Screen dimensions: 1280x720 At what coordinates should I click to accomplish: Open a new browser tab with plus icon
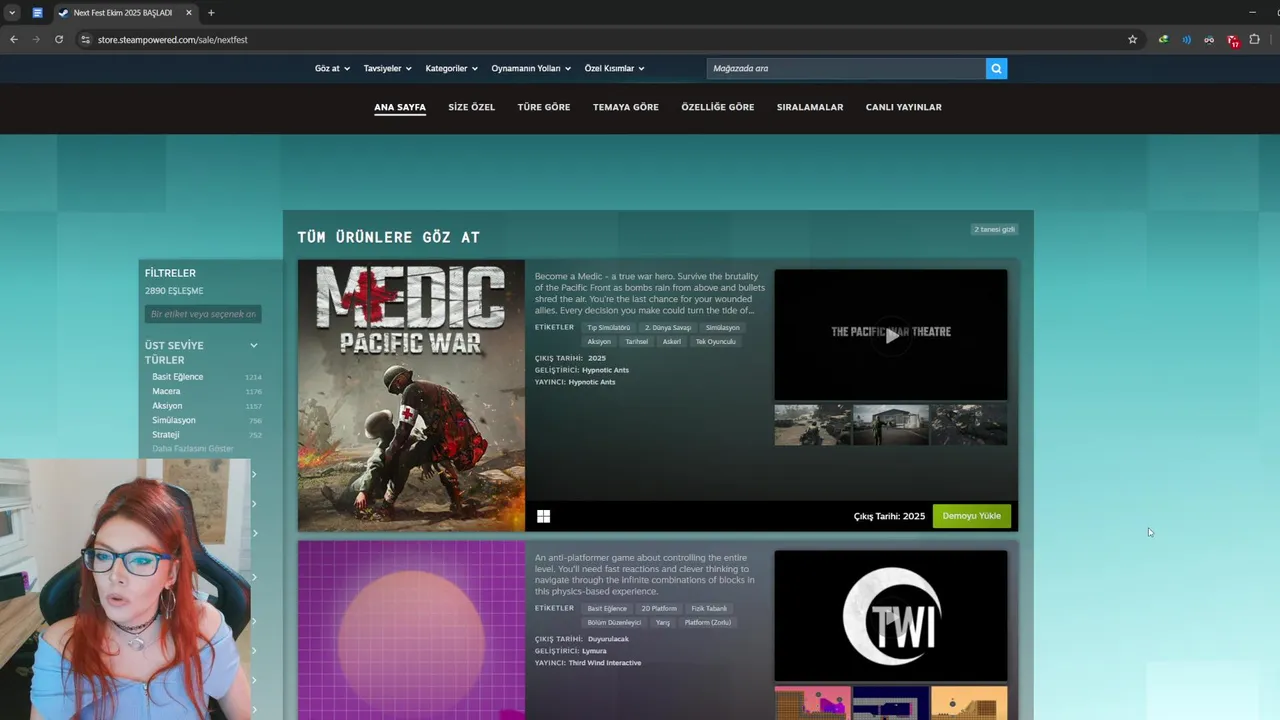(x=211, y=13)
